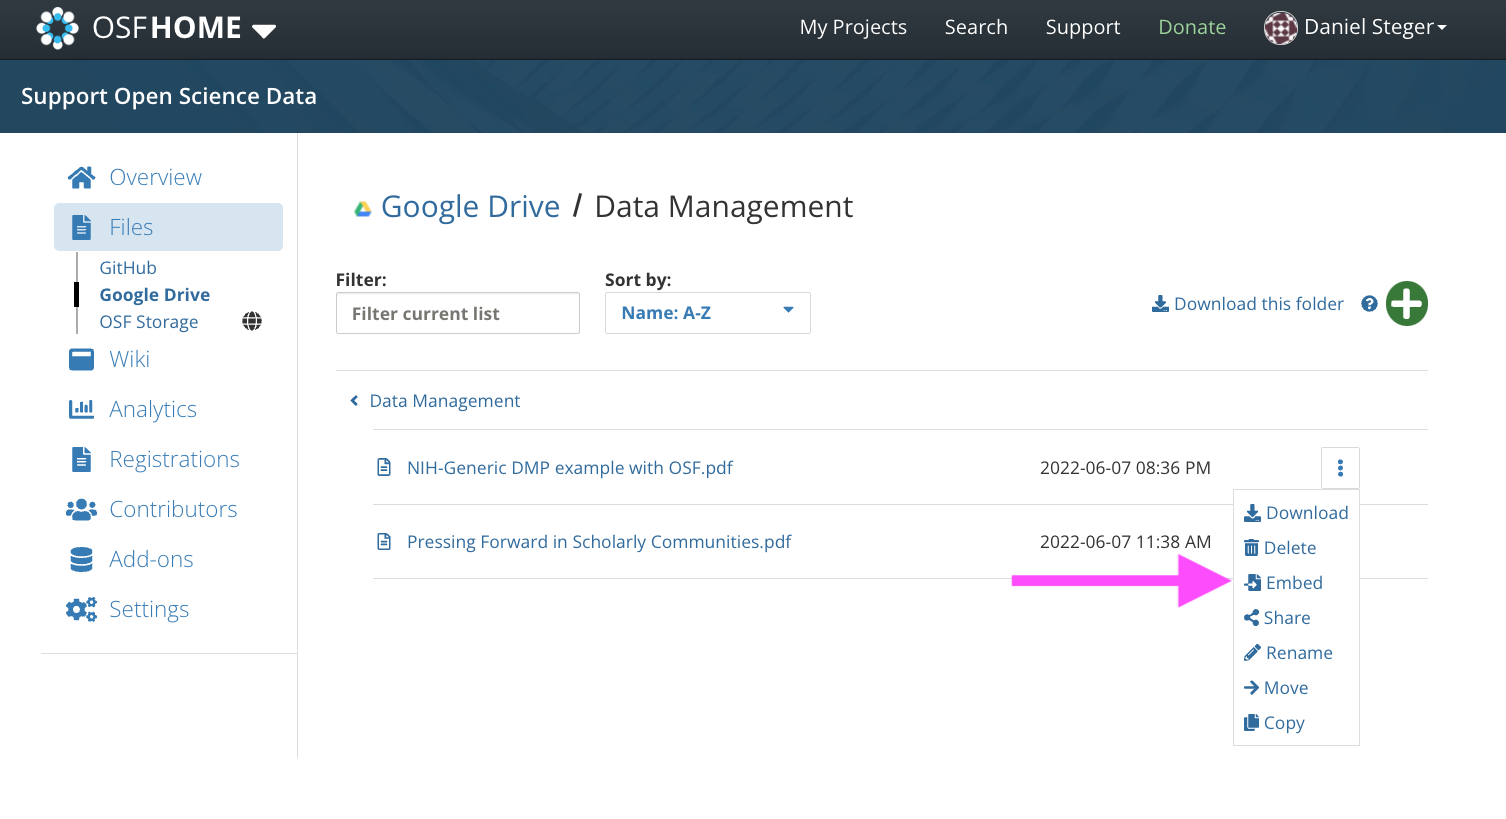Go back to Data Management folder link
The width and height of the screenshot is (1506, 819).
445,400
